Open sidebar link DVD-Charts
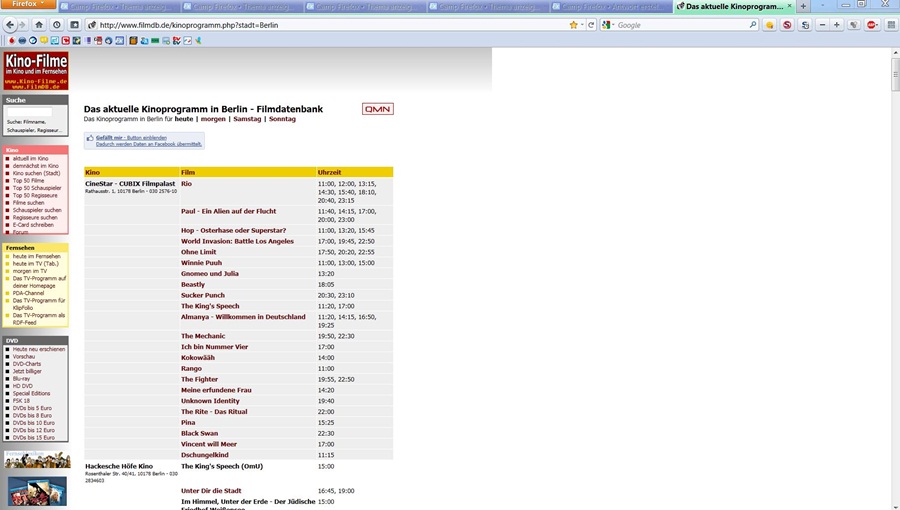The image size is (900, 510). click(x=26, y=364)
